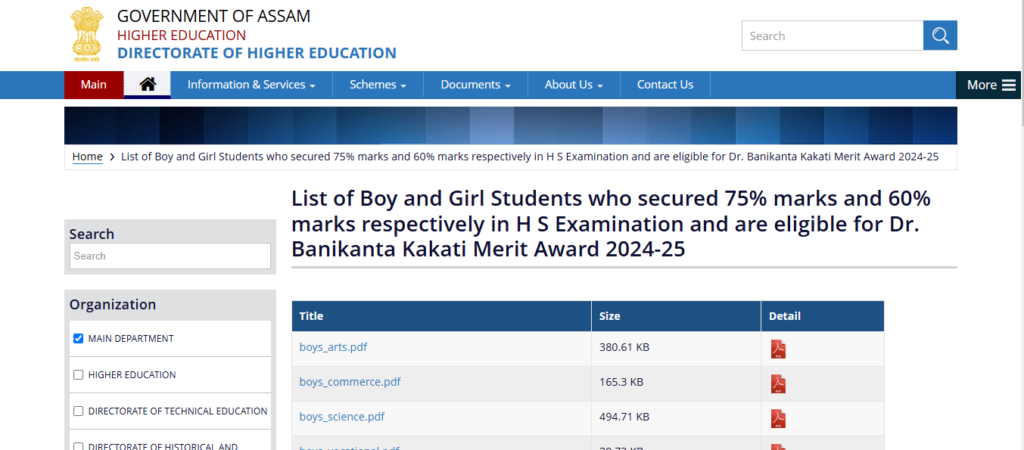Image resolution: width=1024 pixels, height=450 pixels.
Task: Click the sidebar Search input field
Action: coord(170,256)
